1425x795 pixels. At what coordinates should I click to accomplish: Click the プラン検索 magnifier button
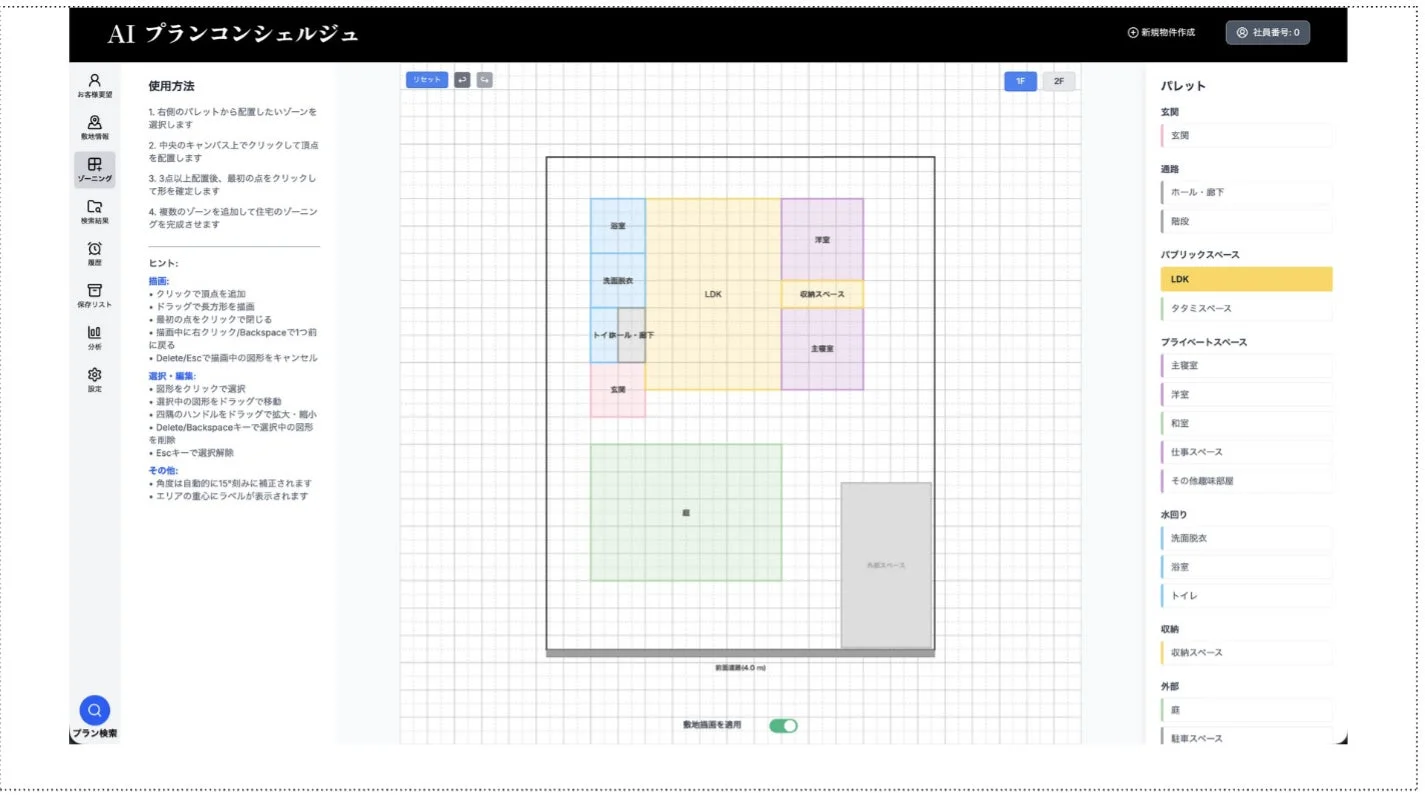pos(94,711)
